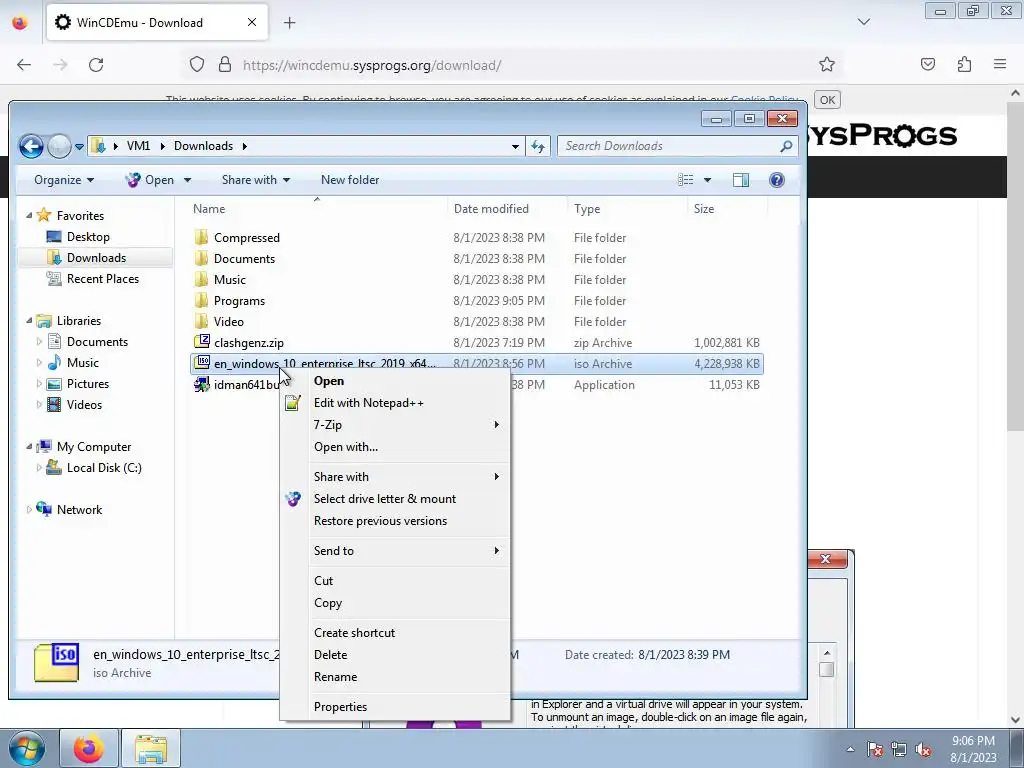This screenshot has width=1024, height=768.
Task: Click the WinCDEmu mount icon in context menu
Action: [293, 499]
